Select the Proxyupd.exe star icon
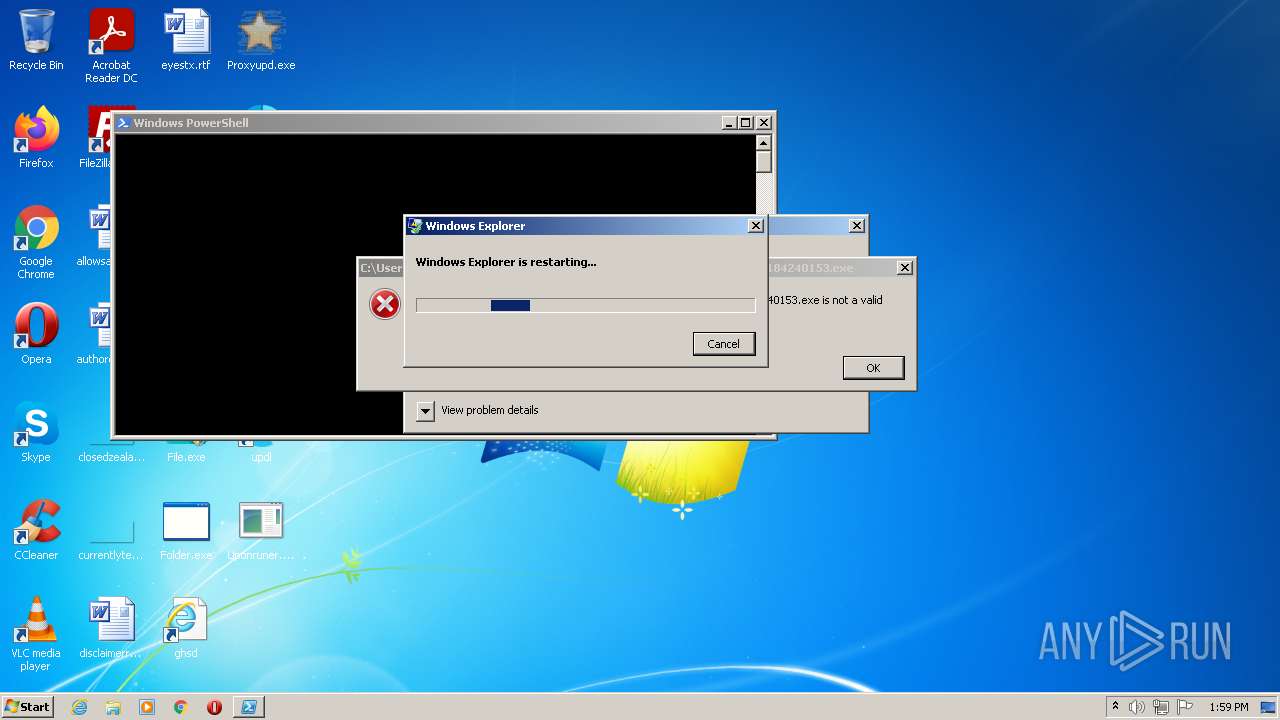This screenshot has width=1280, height=720. [260, 40]
